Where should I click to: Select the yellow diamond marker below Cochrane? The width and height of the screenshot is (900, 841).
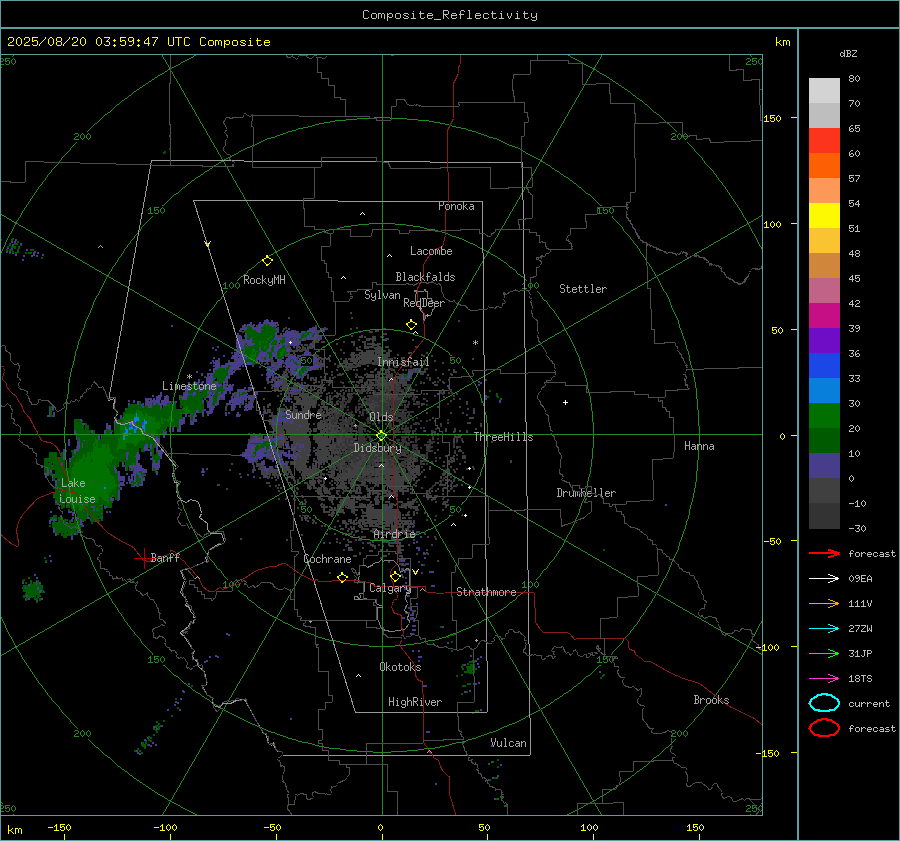[x=343, y=578]
